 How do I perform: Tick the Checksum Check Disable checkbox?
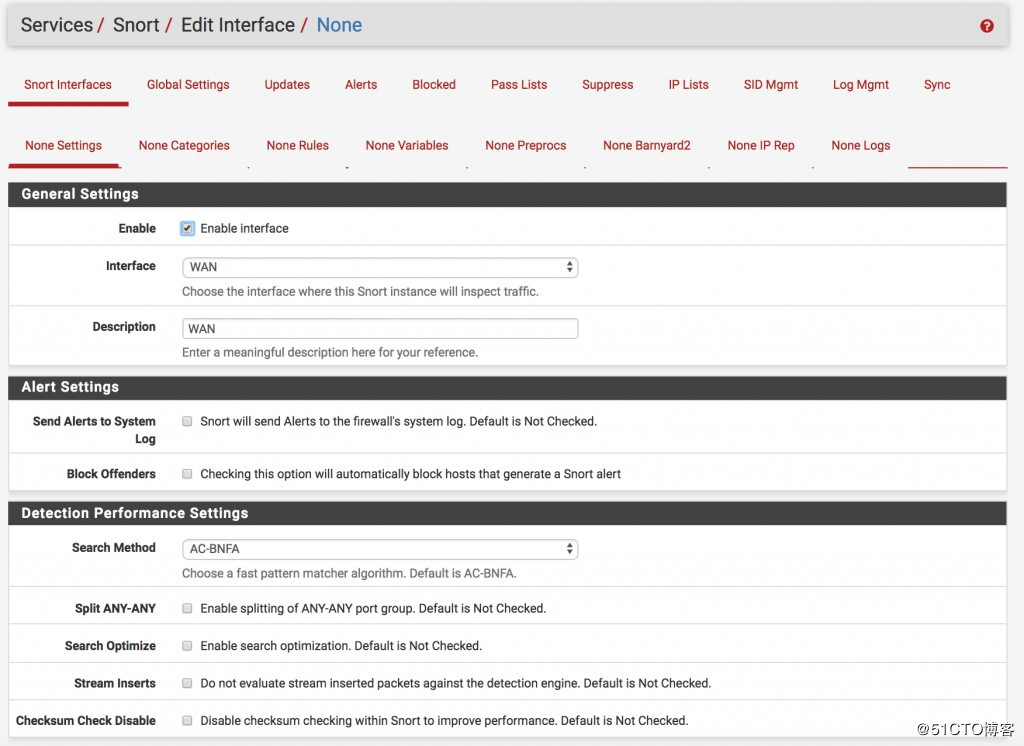click(187, 721)
